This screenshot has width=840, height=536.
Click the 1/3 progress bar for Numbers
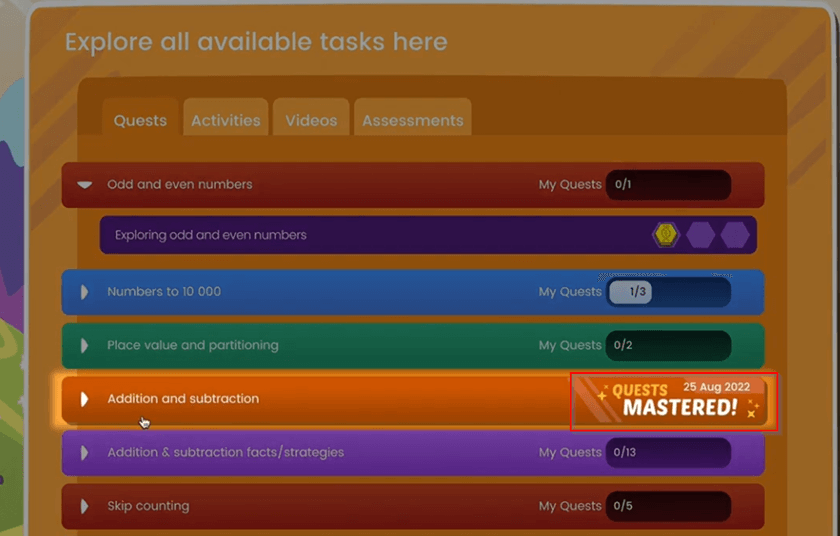[669, 292]
